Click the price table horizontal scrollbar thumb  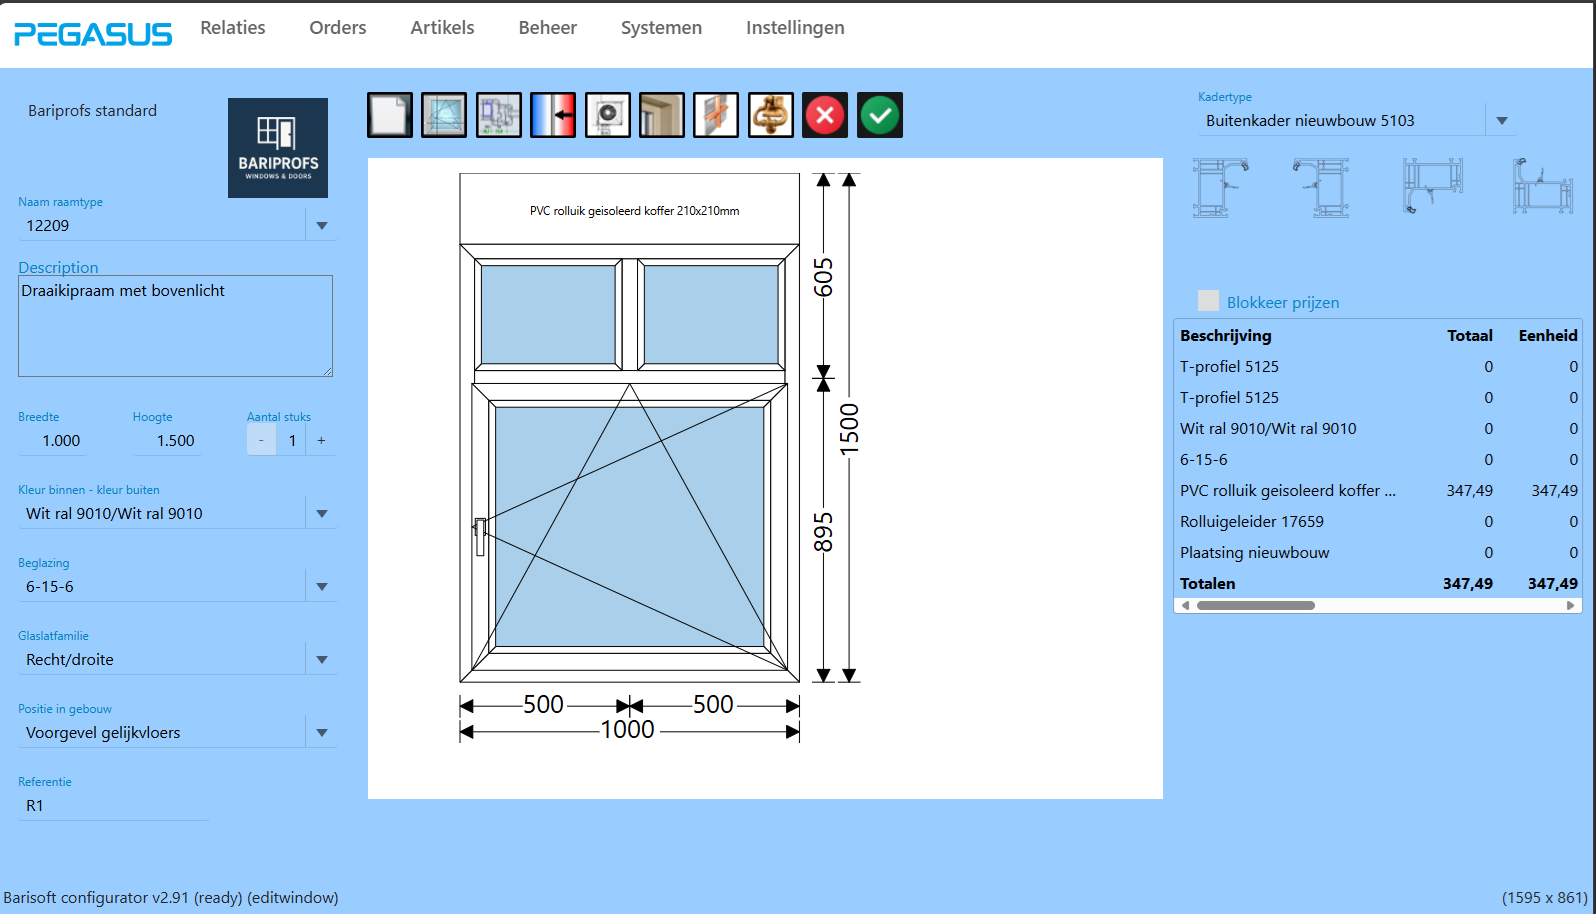1256,605
